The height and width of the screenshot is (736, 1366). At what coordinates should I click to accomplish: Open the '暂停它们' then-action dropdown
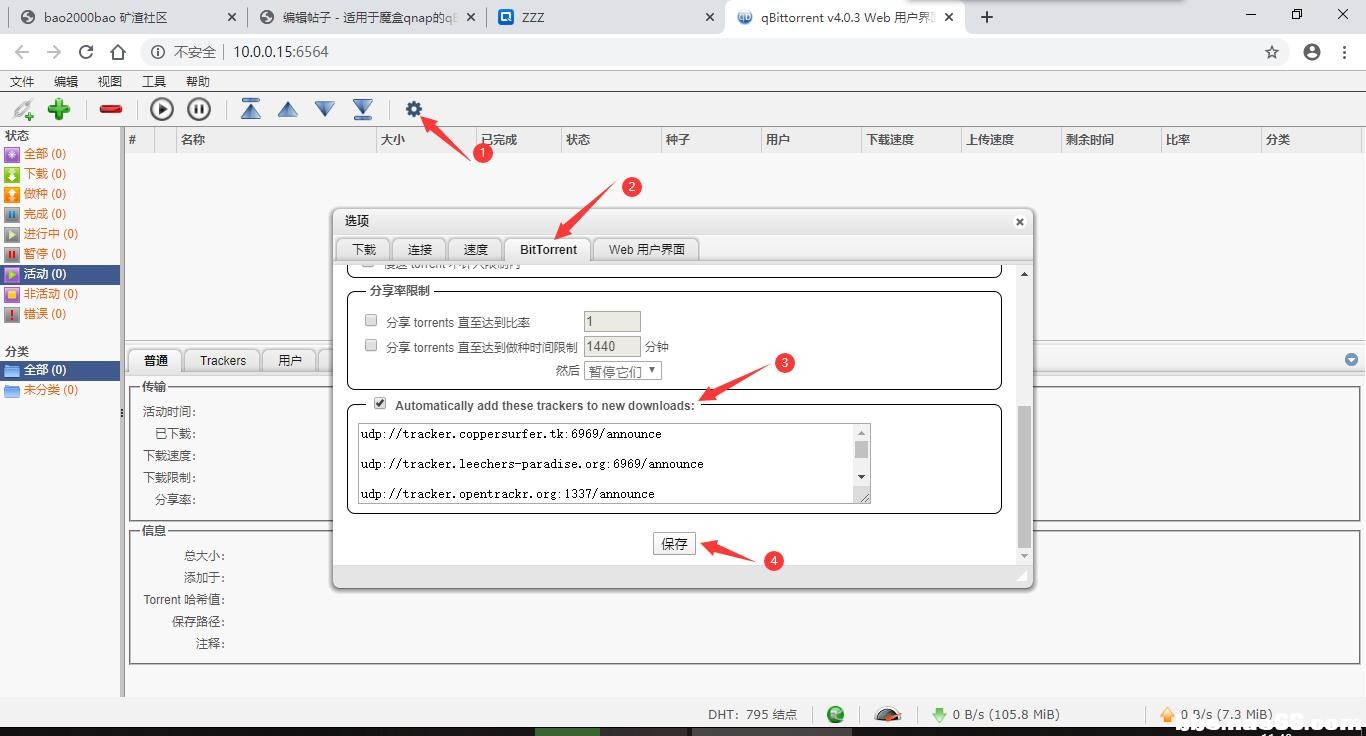(623, 371)
